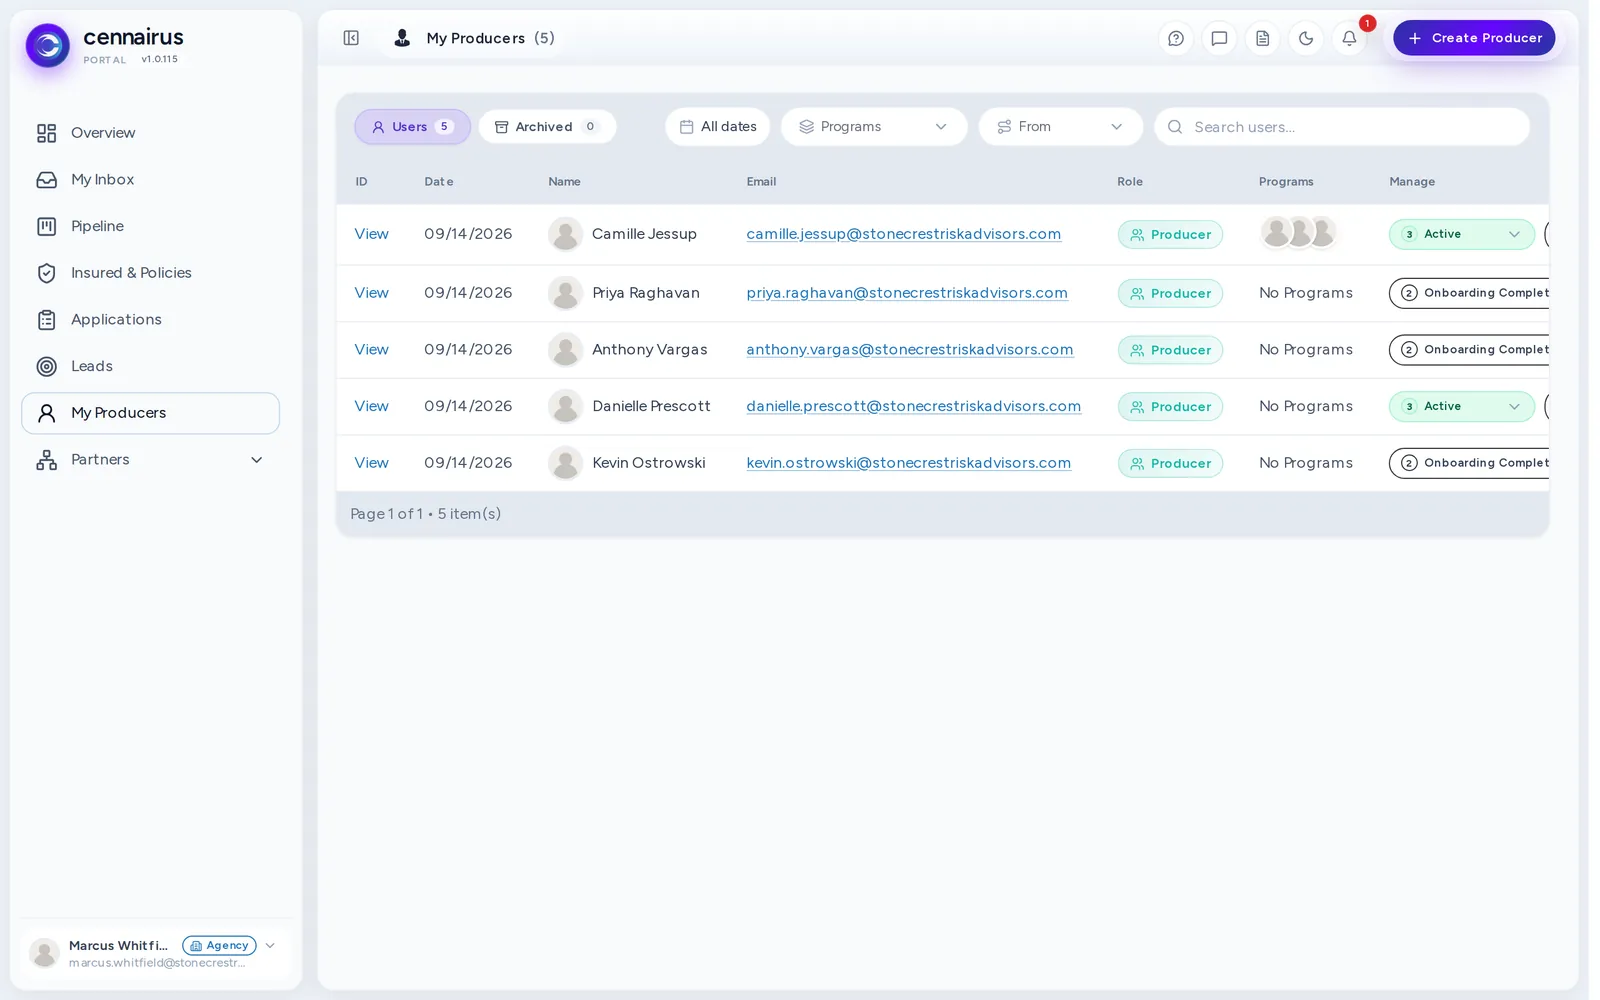Screen dimensions: 1600x1000
Task: Open Applications in sidebar
Action: [150, 320]
